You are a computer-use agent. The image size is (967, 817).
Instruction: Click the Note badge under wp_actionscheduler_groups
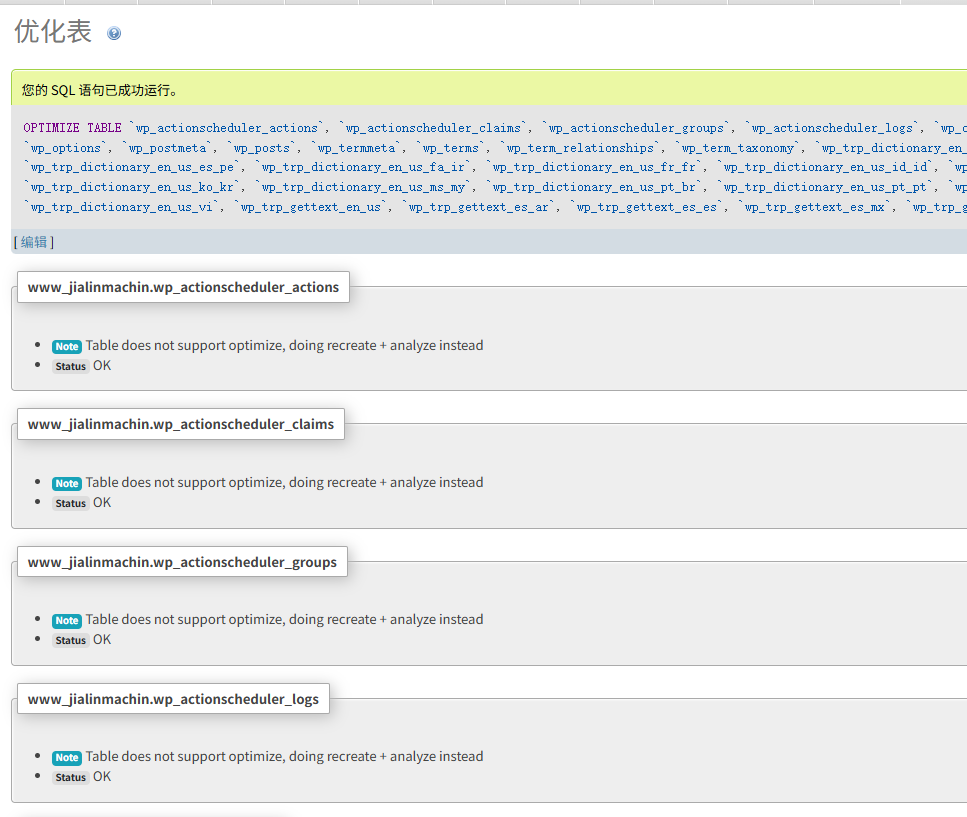coord(67,620)
